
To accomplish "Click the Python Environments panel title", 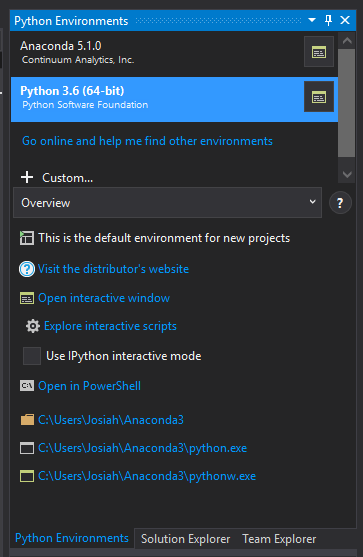I will click(71, 21).
